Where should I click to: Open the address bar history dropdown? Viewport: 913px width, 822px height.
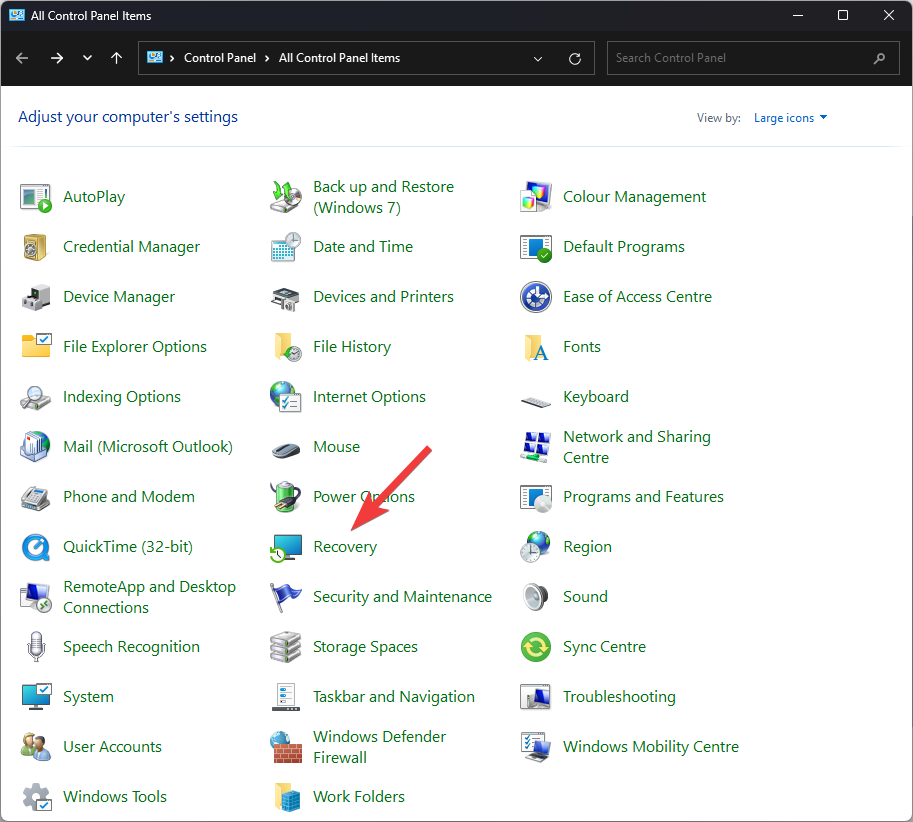(538, 58)
